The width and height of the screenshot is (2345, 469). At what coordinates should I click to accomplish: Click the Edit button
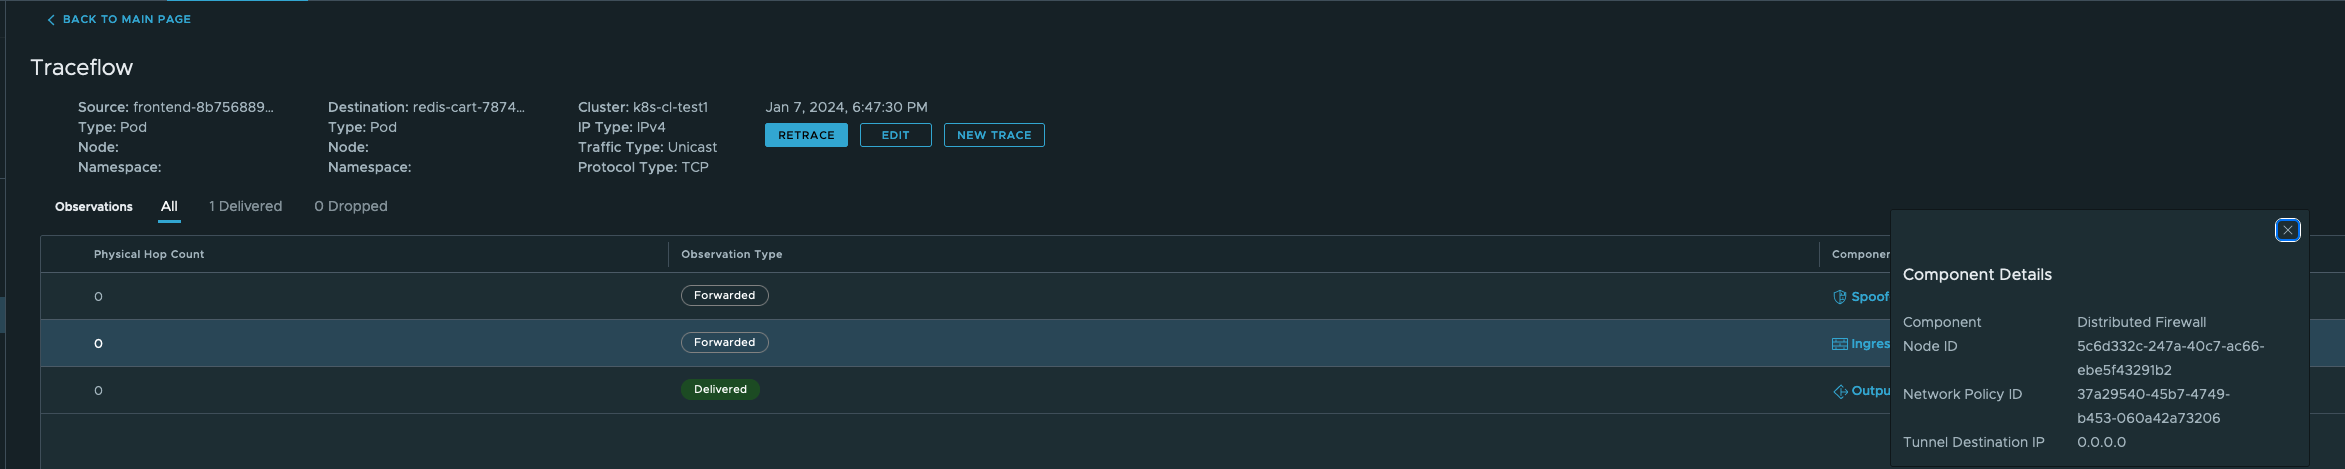pos(895,135)
